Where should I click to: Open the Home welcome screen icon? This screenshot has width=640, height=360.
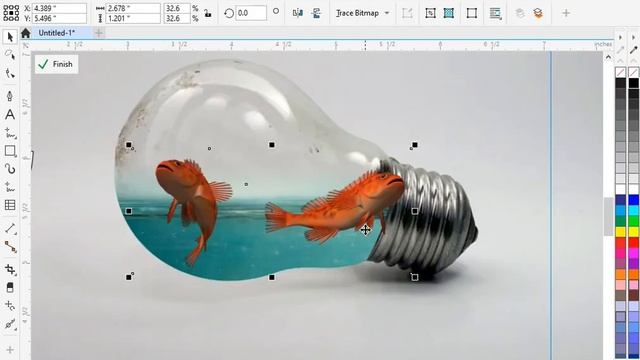tap(26, 33)
